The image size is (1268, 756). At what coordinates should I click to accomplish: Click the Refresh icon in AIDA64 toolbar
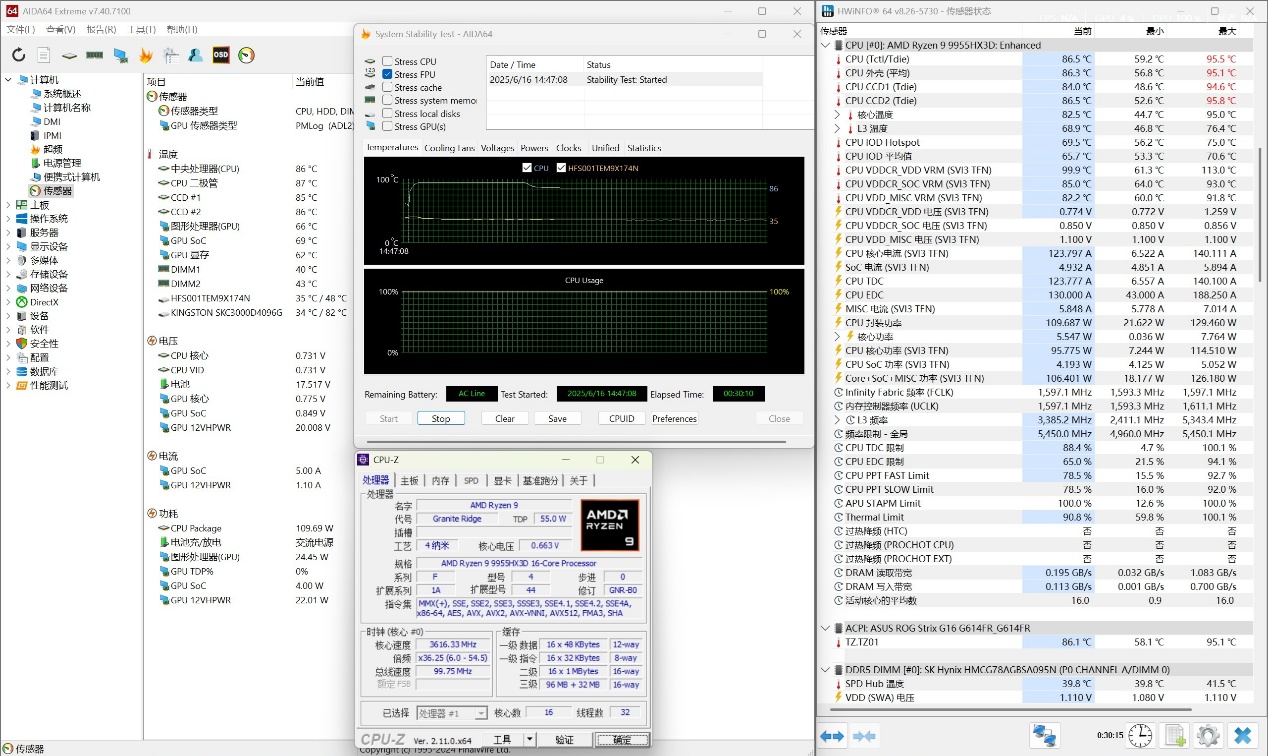pyautogui.click(x=19, y=55)
